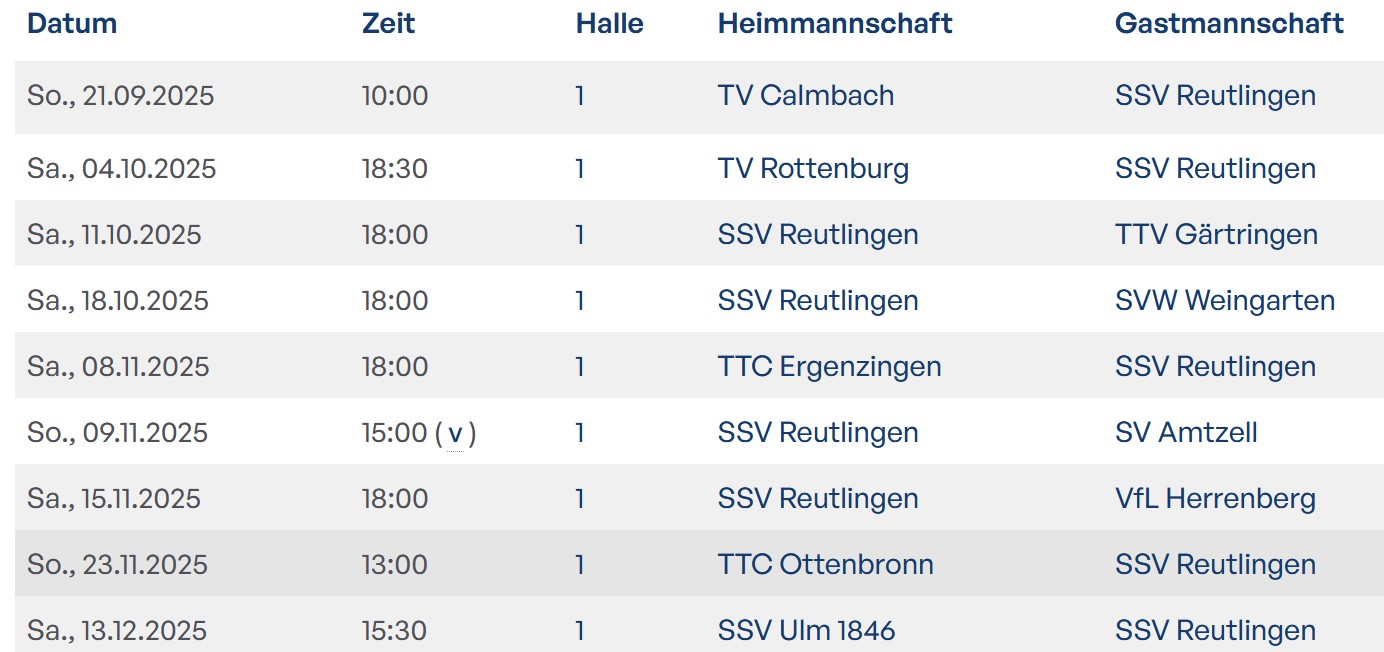Click the Heimmannschaft column header
Screen dimensions: 1384x652
[835, 24]
